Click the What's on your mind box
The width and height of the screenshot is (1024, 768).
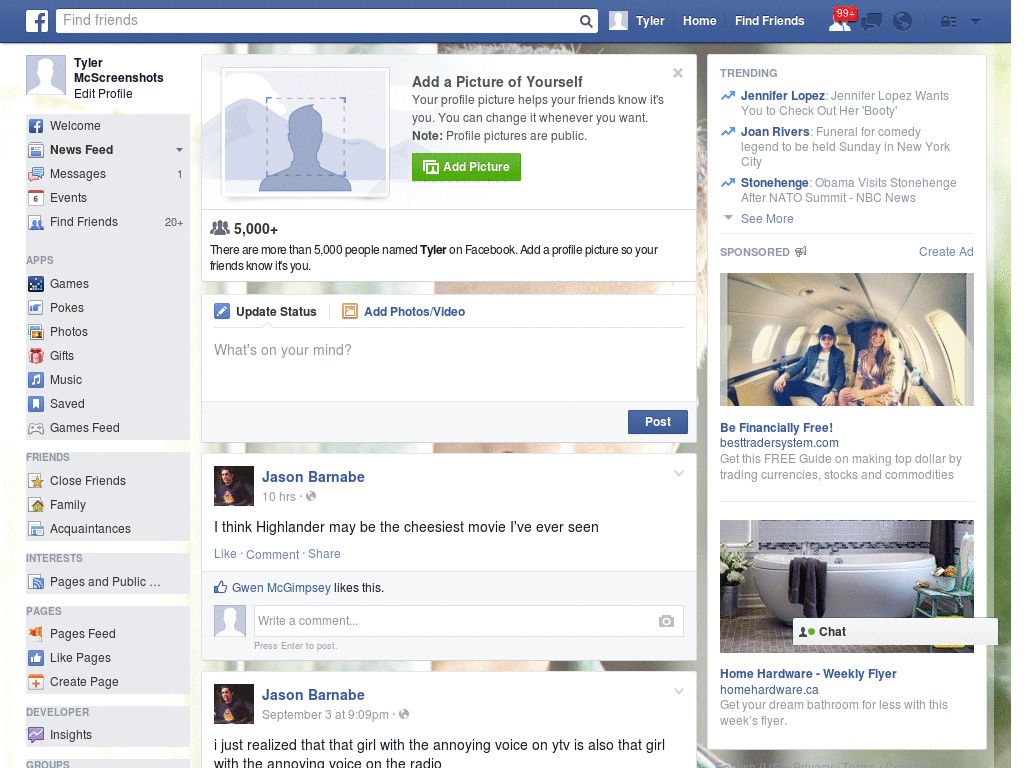tap(449, 364)
